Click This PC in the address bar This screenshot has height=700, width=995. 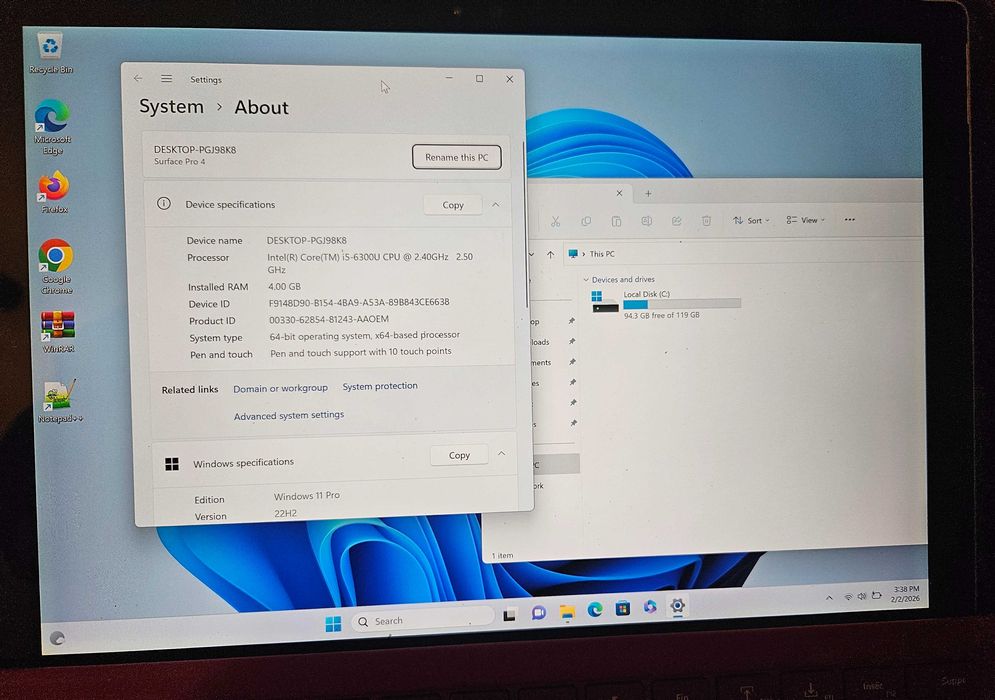tap(602, 254)
